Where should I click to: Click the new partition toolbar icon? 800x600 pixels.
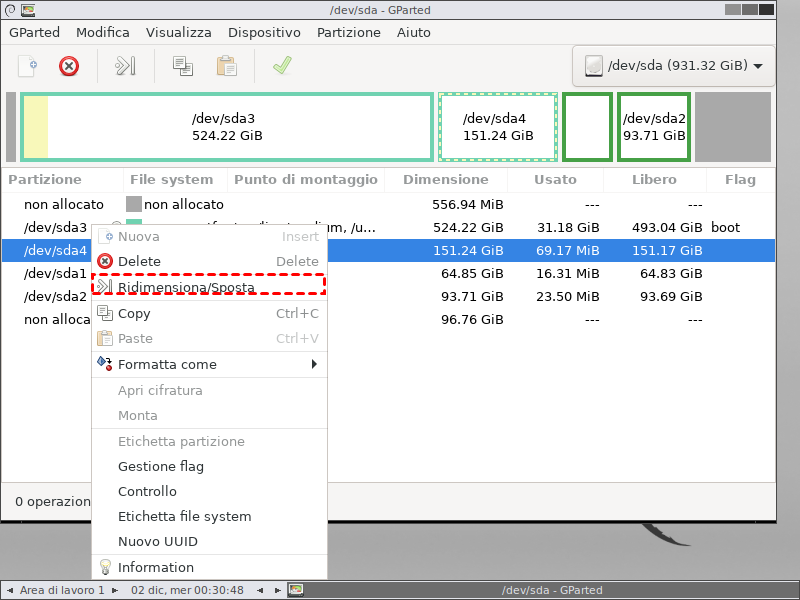point(28,66)
